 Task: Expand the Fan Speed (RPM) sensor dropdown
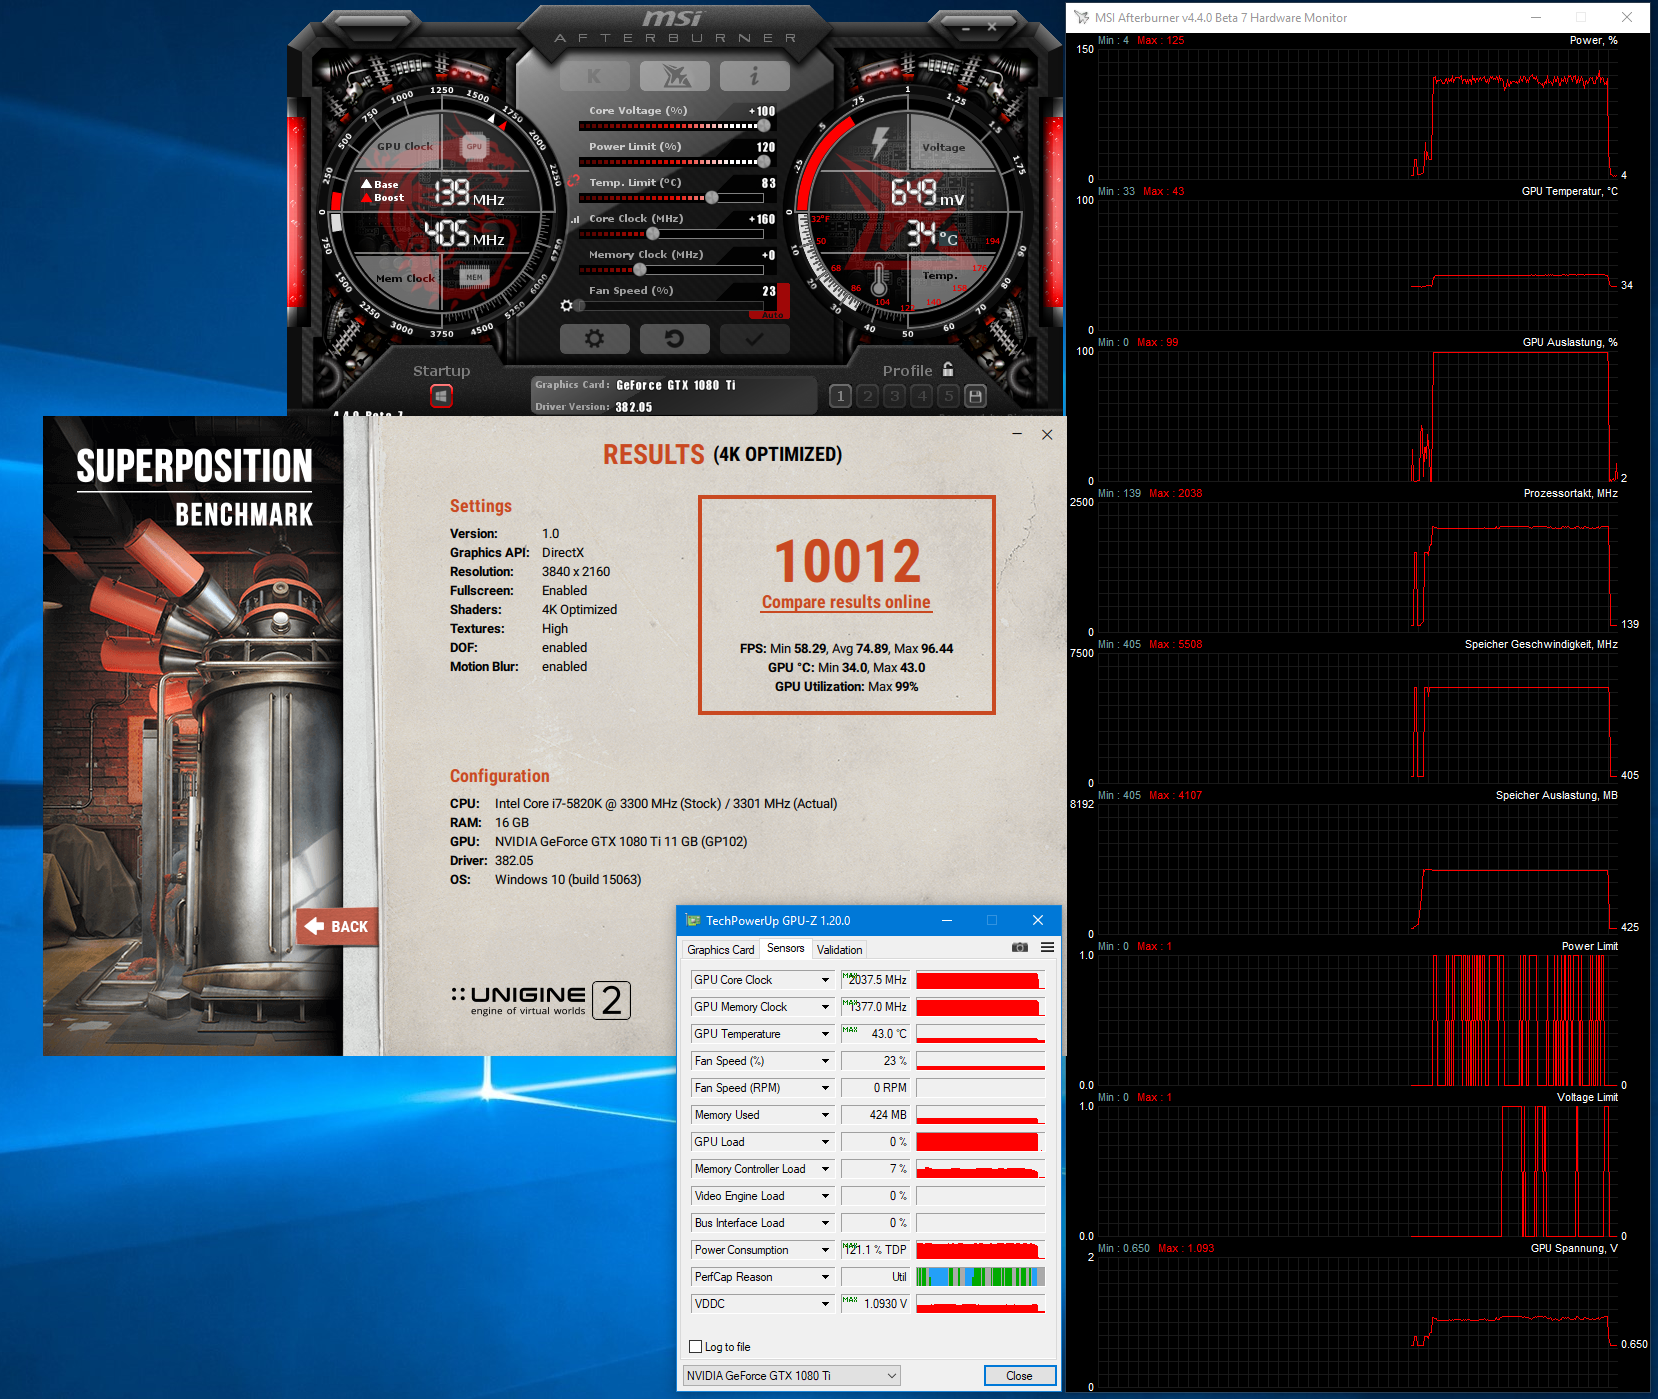pos(825,1088)
